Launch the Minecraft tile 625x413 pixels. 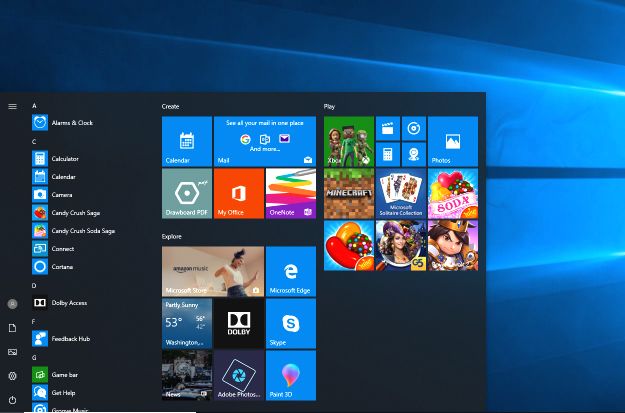pyautogui.click(x=349, y=193)
